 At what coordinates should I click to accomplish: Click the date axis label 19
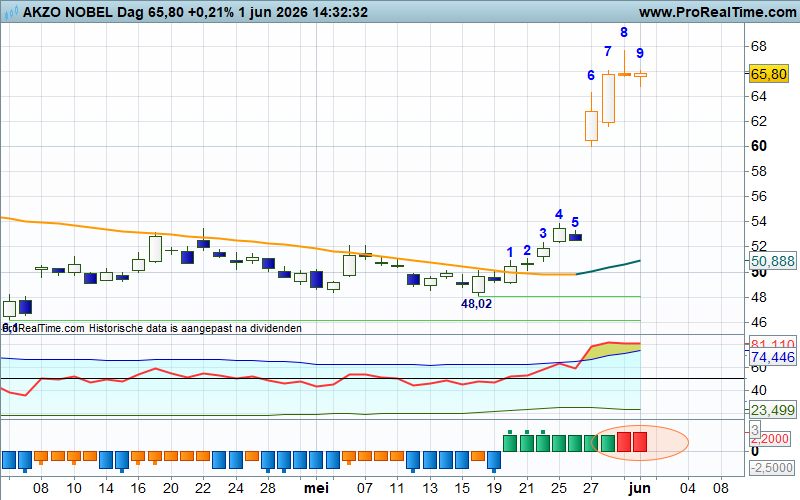click(494, 488)
